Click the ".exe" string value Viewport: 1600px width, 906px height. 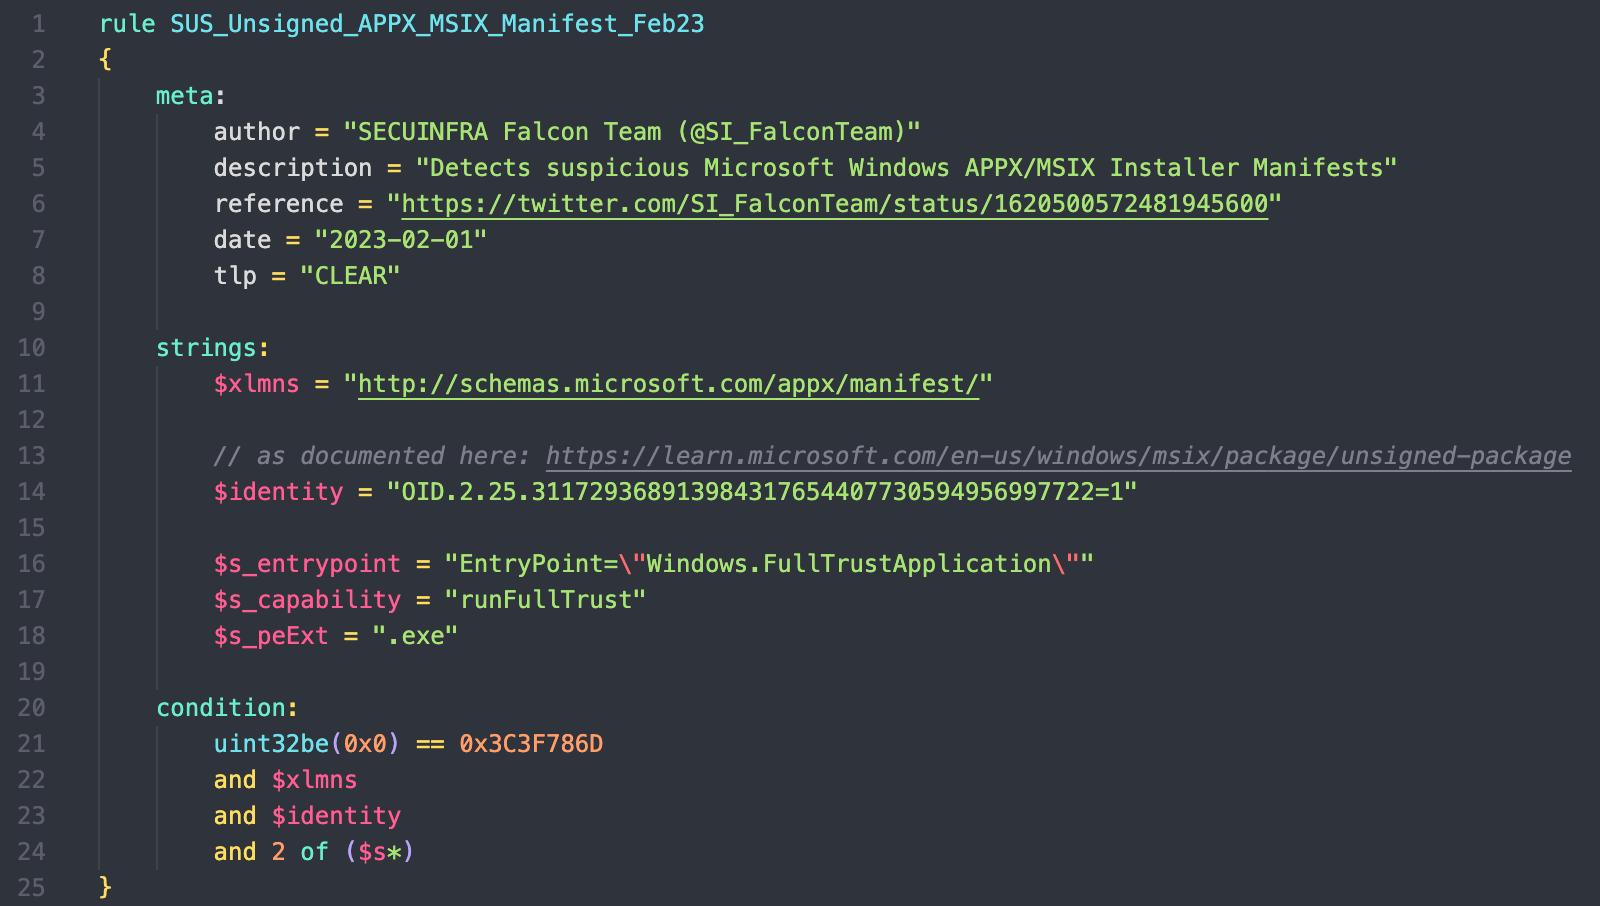[415, 636]
